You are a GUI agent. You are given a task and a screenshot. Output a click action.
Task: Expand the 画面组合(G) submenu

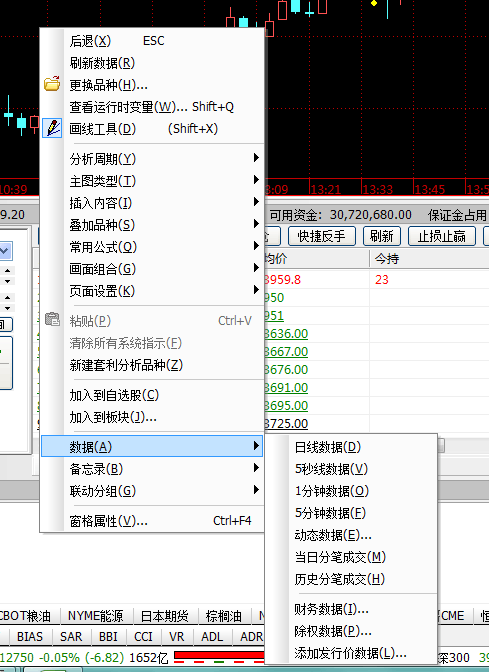pyautogui.click(x=152, y=269)
